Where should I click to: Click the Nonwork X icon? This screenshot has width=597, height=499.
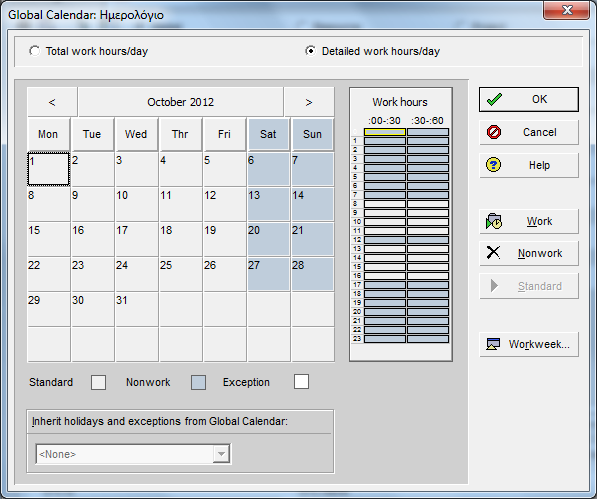pyautogui.click(x=493, y=252)
